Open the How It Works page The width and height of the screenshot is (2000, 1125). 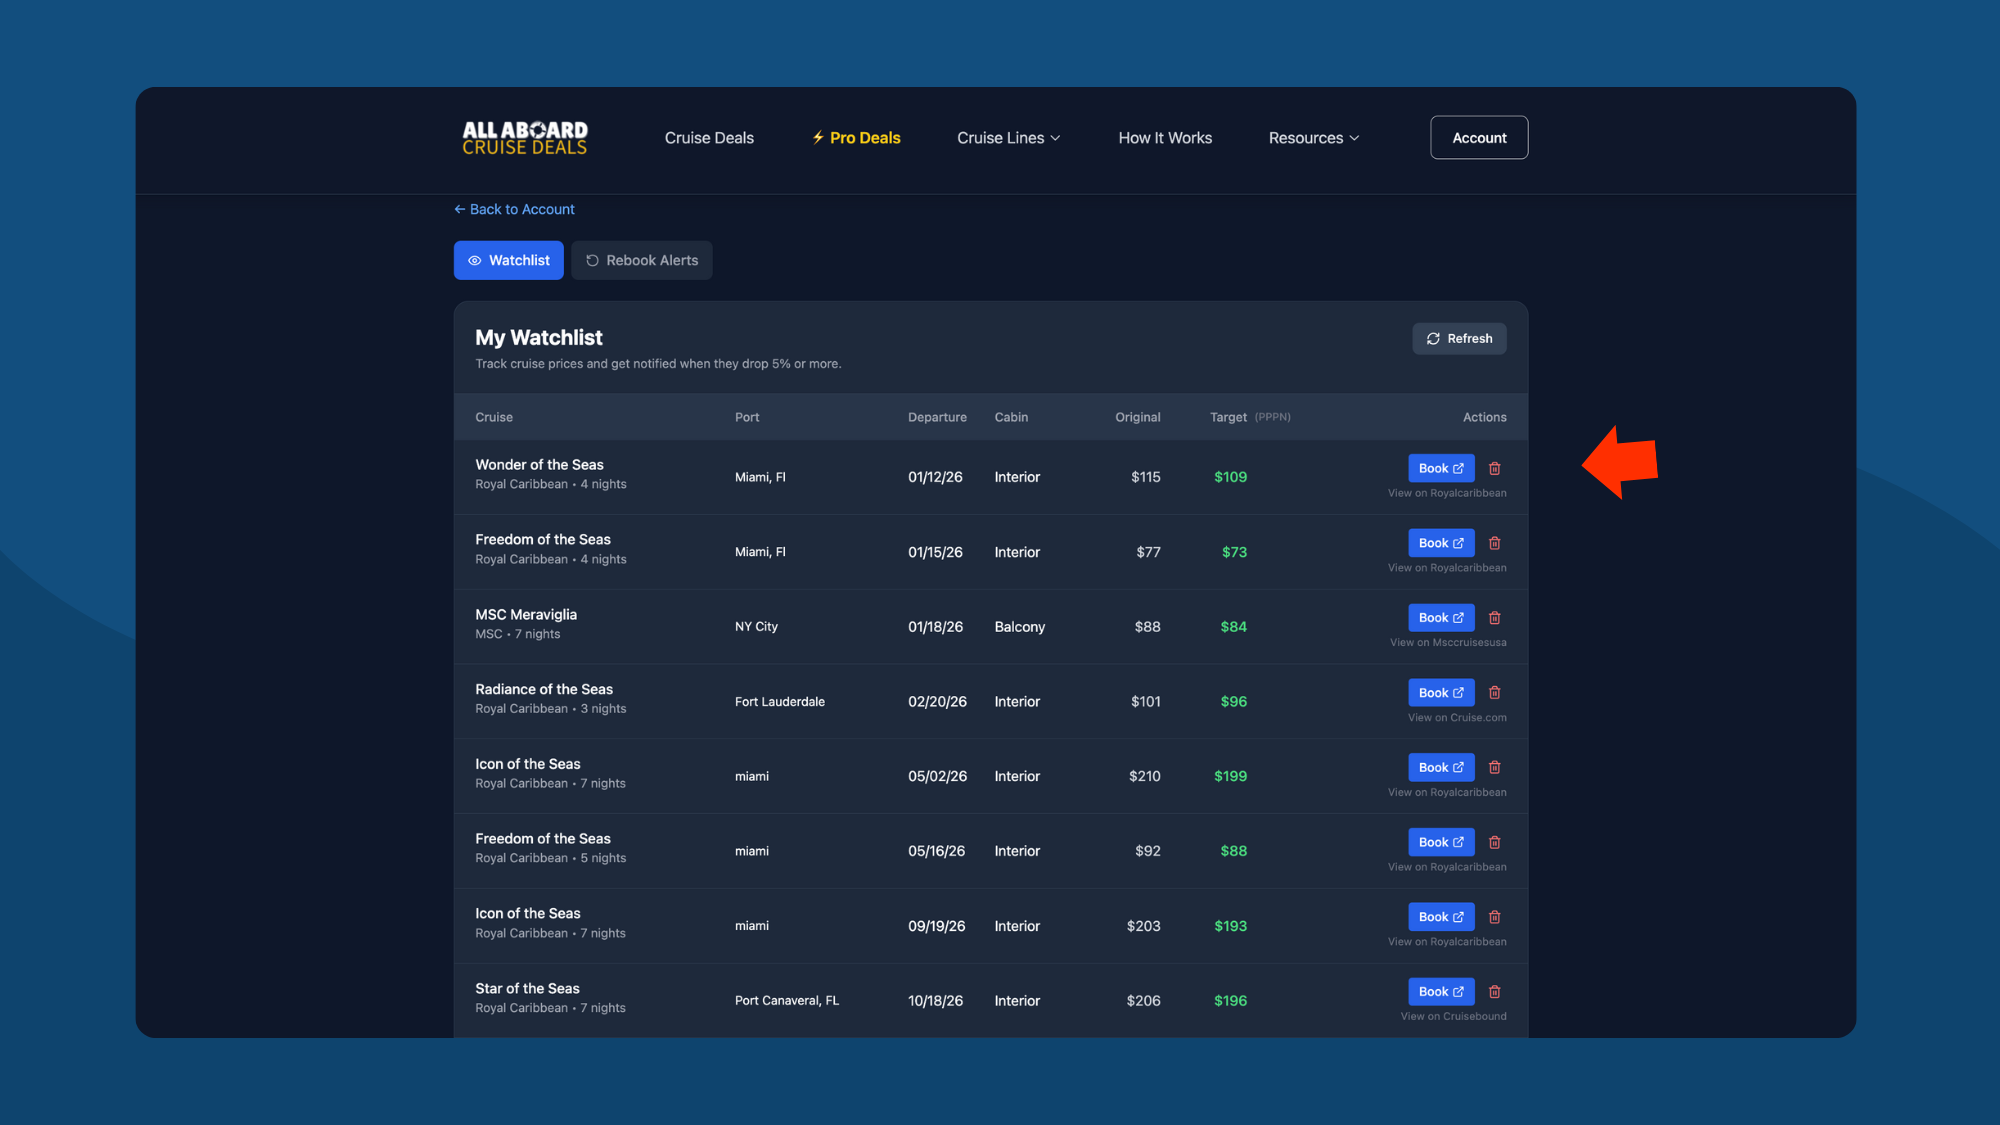(1165, 138)
